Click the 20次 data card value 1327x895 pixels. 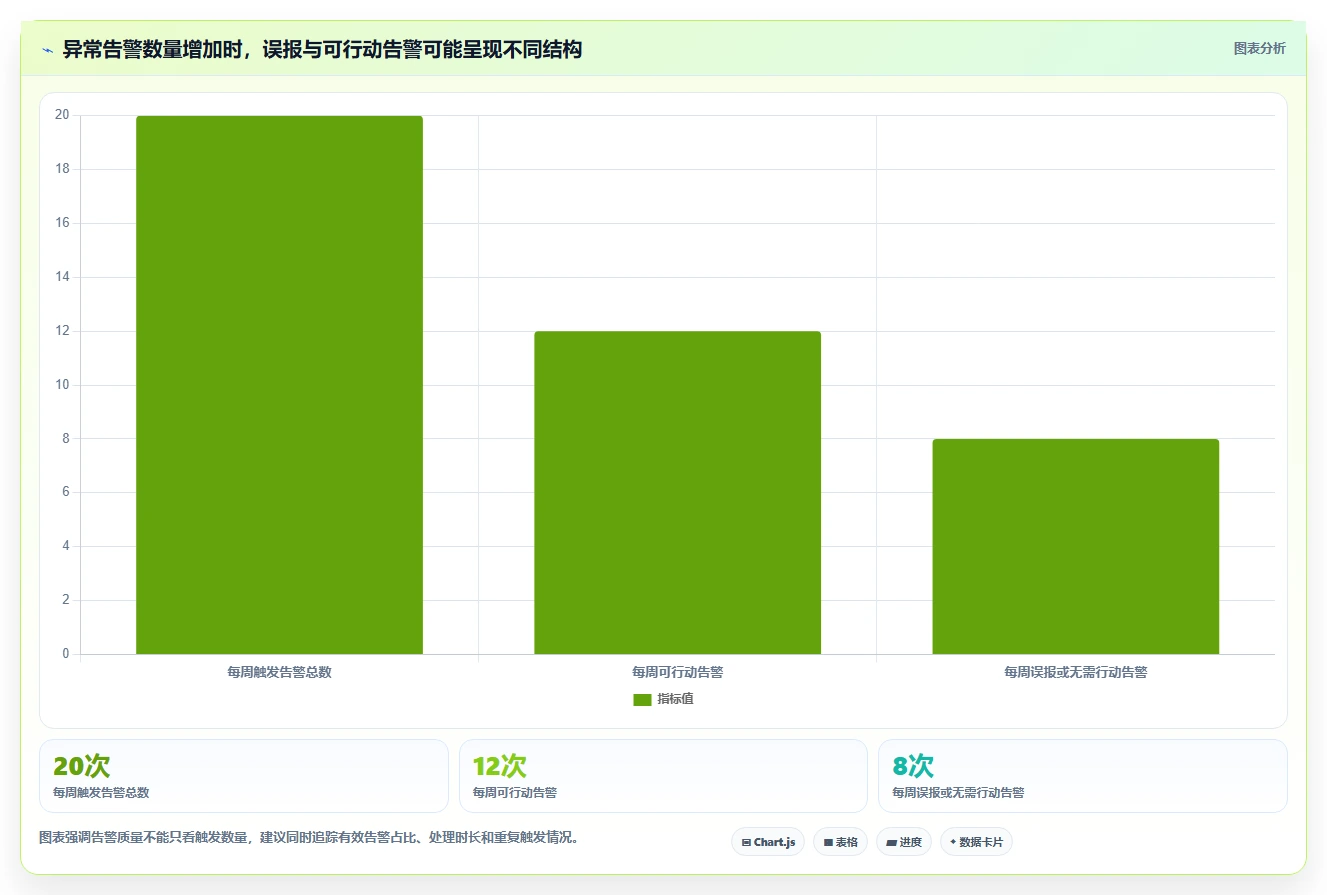[81, 766]
